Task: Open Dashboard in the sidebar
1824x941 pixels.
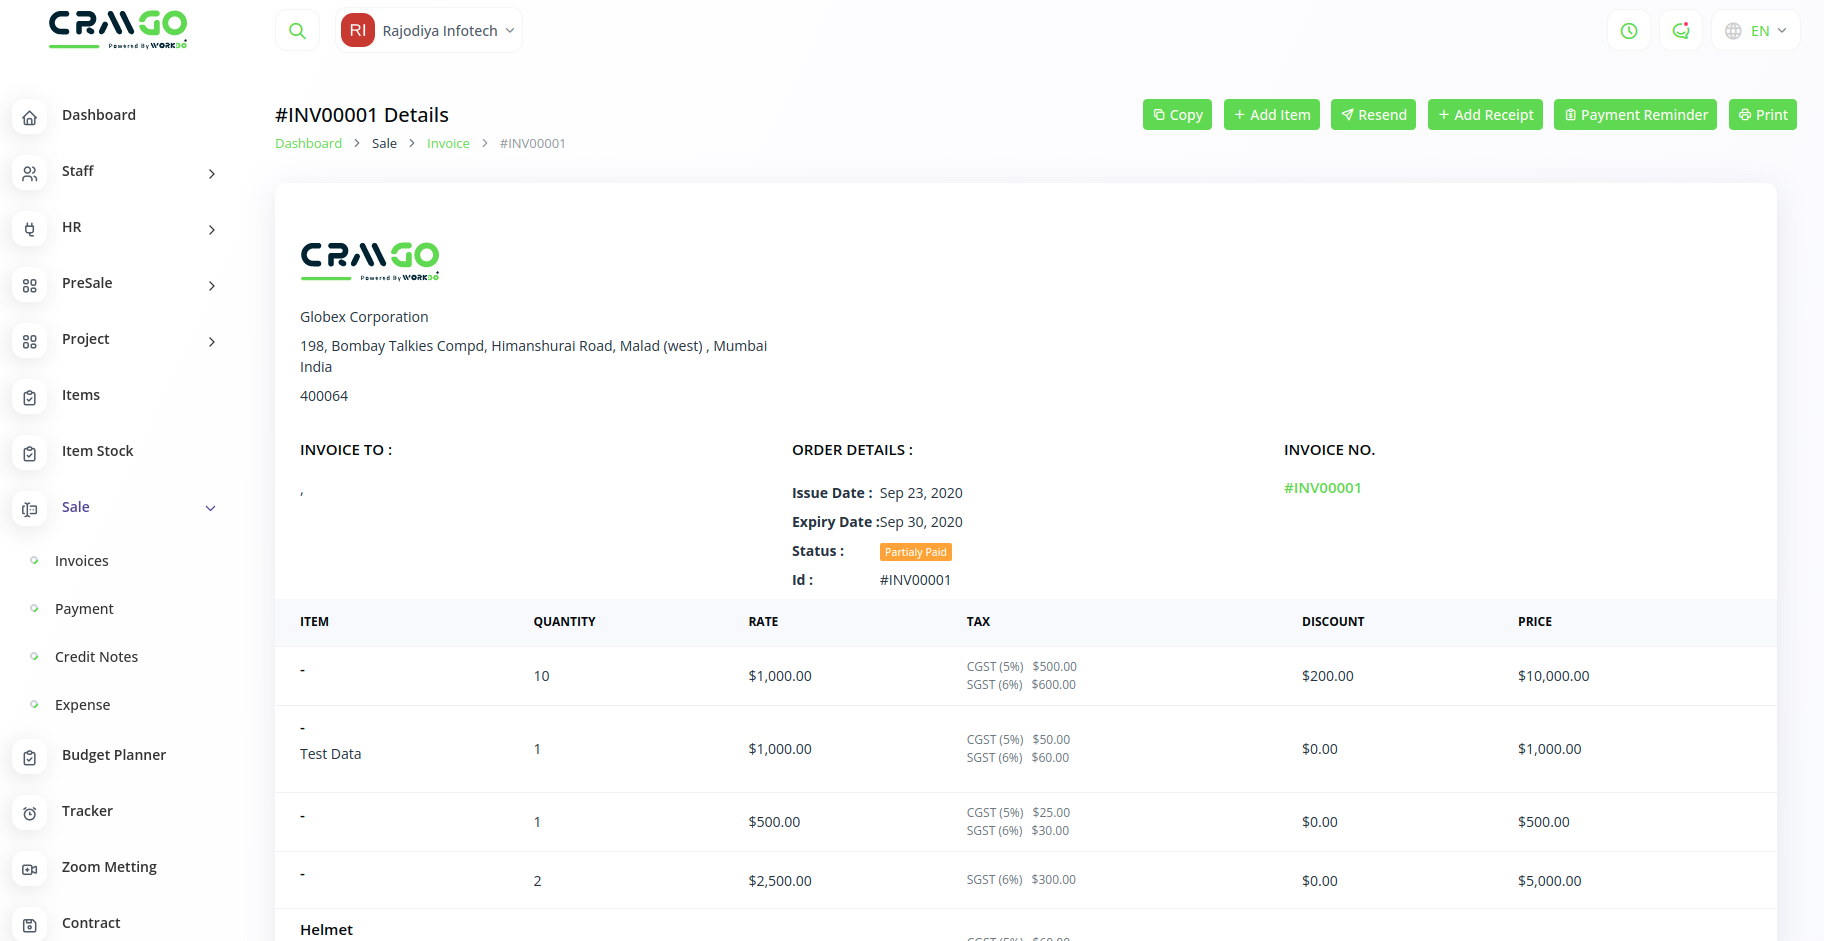Action: click(x=99, y=115)
